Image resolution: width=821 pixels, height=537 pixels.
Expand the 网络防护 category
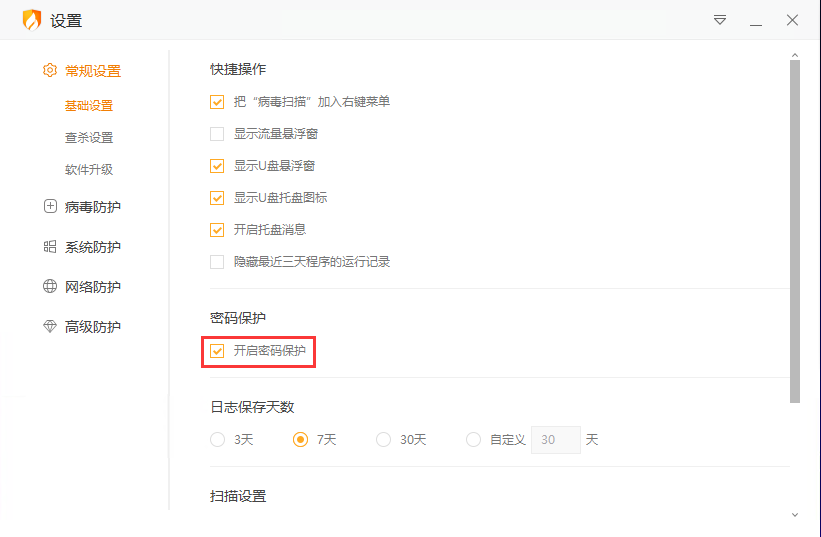(x=92, y=287)
